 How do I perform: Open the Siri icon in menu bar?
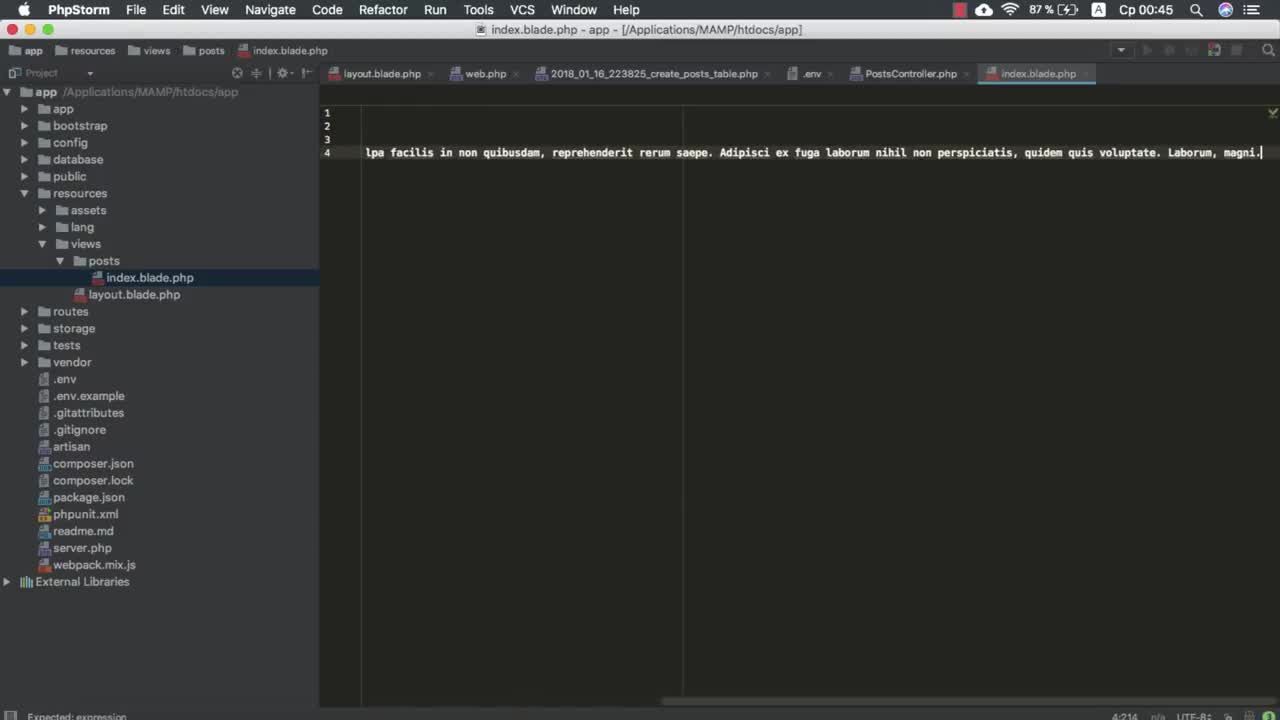click(x=1225, y=10)
